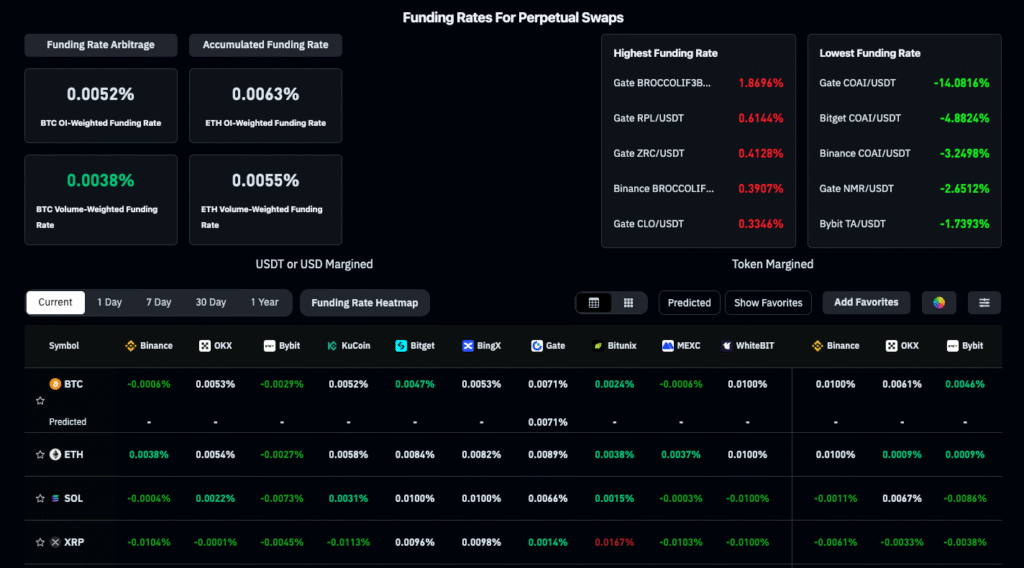
Task: Click KuCoin XRP rate -0.0113%
Action: point(348,542)
